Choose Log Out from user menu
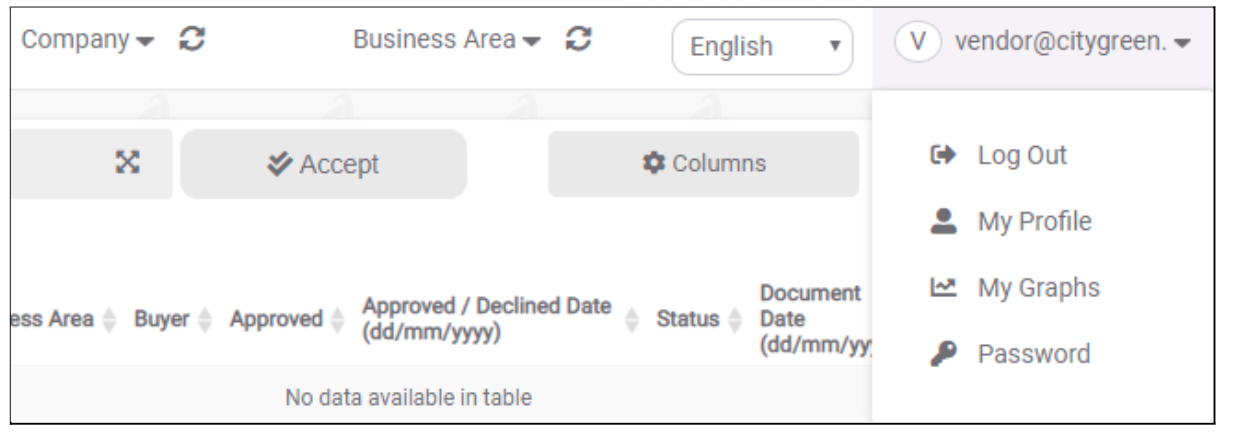This screenshot has width=1244, height=433. pos(1022,156)
